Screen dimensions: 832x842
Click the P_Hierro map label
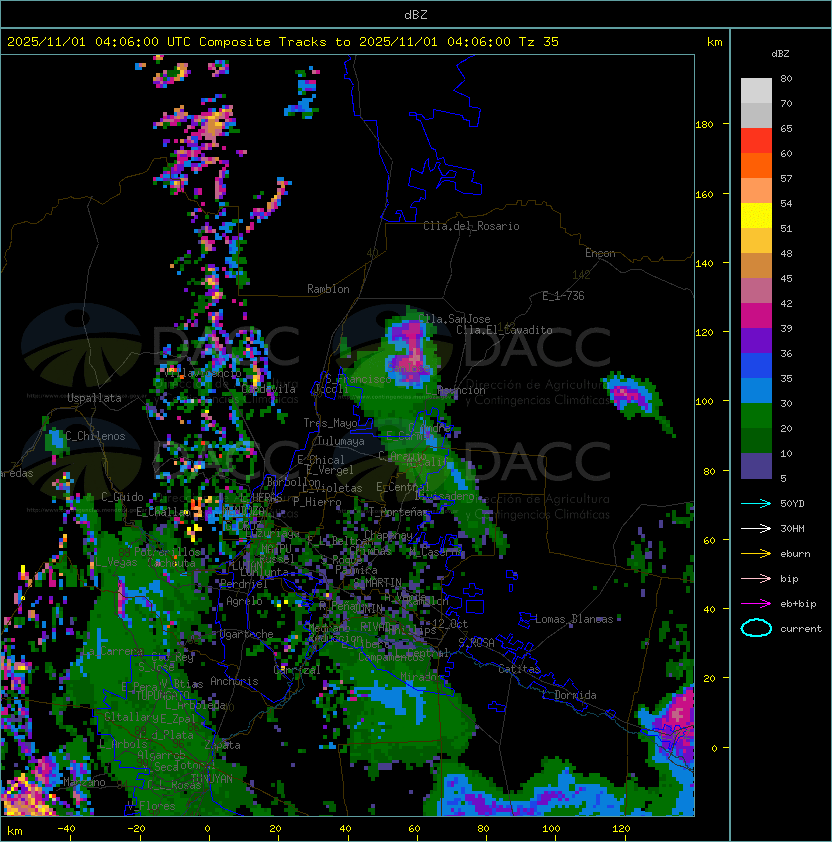point(317,502)
